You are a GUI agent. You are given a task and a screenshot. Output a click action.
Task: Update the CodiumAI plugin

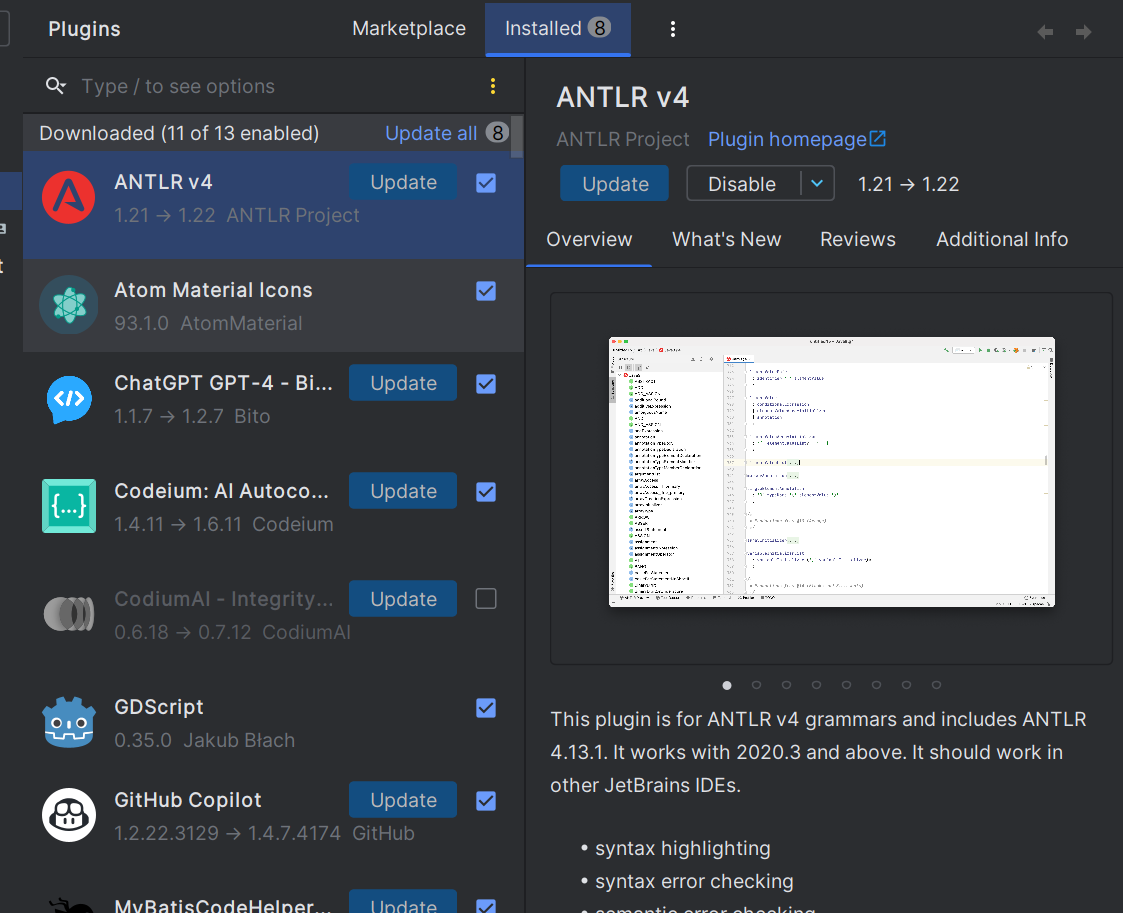pyautogui.click(x=403, y=599)
